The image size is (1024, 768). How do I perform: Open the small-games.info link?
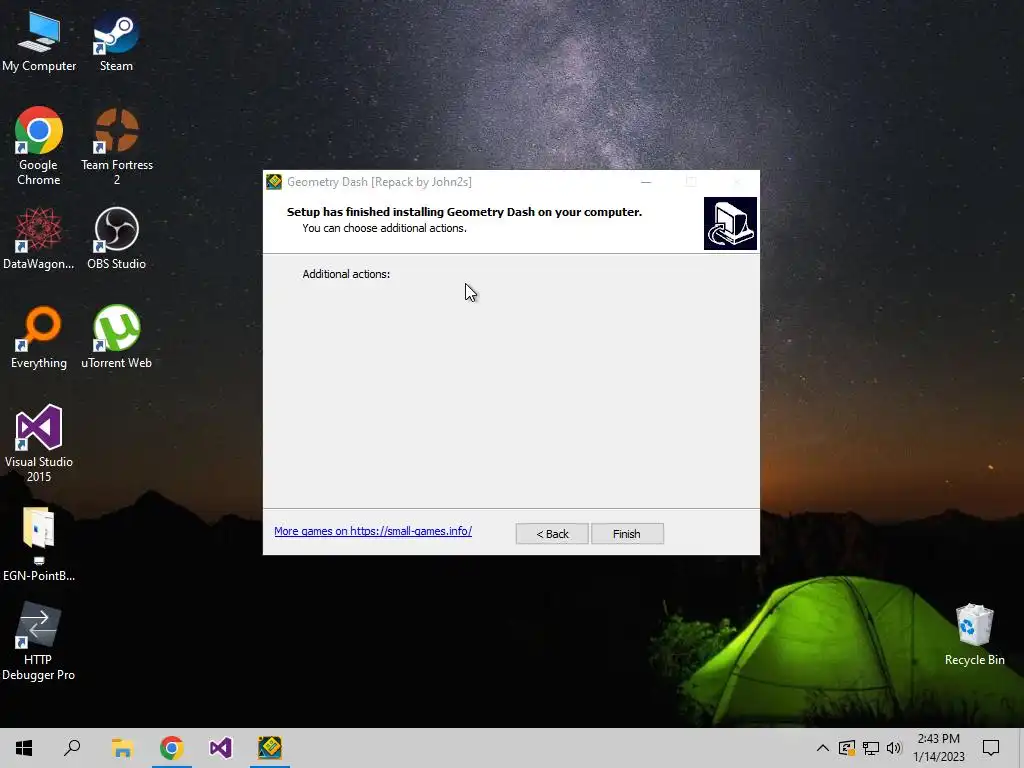373,531
